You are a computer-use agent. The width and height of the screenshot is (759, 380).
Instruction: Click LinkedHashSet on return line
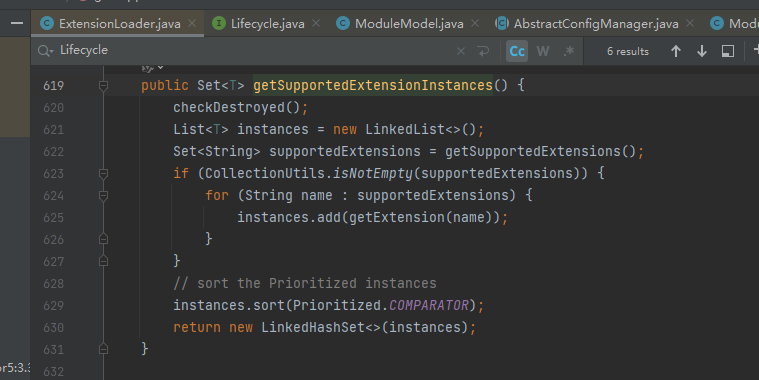coord(313,327)
